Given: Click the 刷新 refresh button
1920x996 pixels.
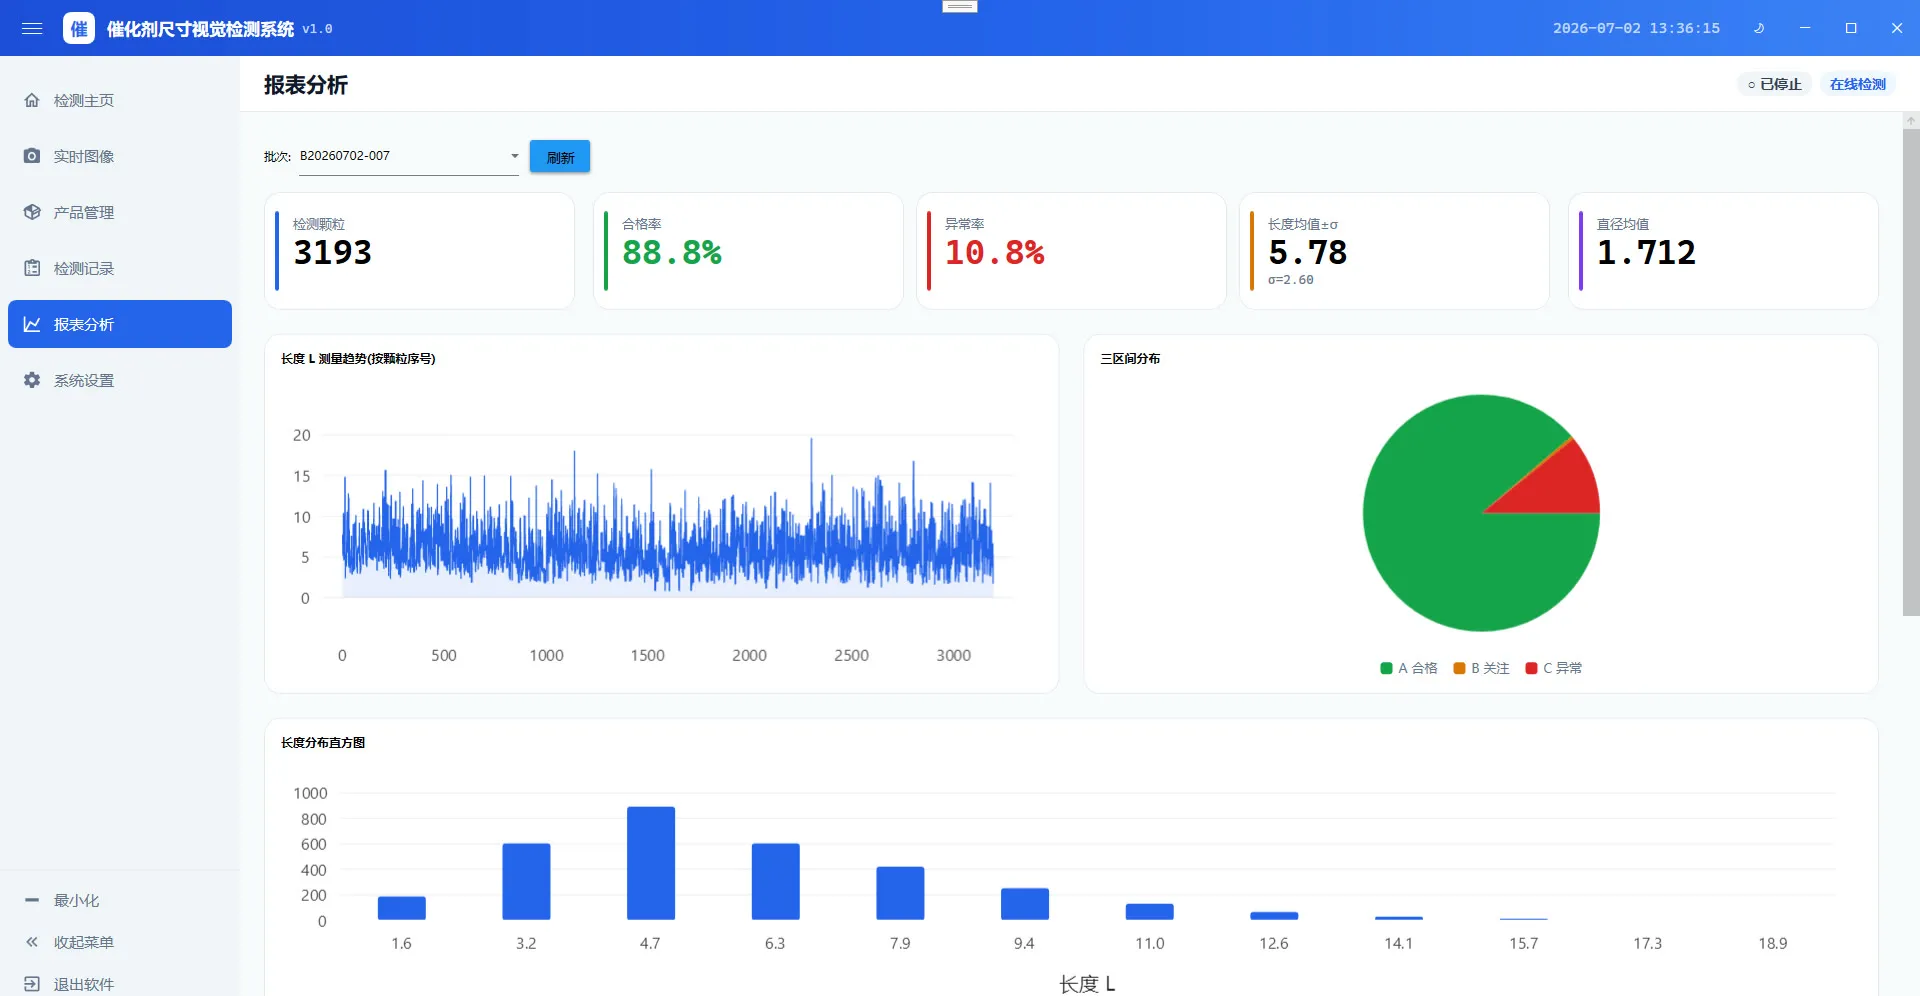Looking at the screenshot, I should point(560,157).
